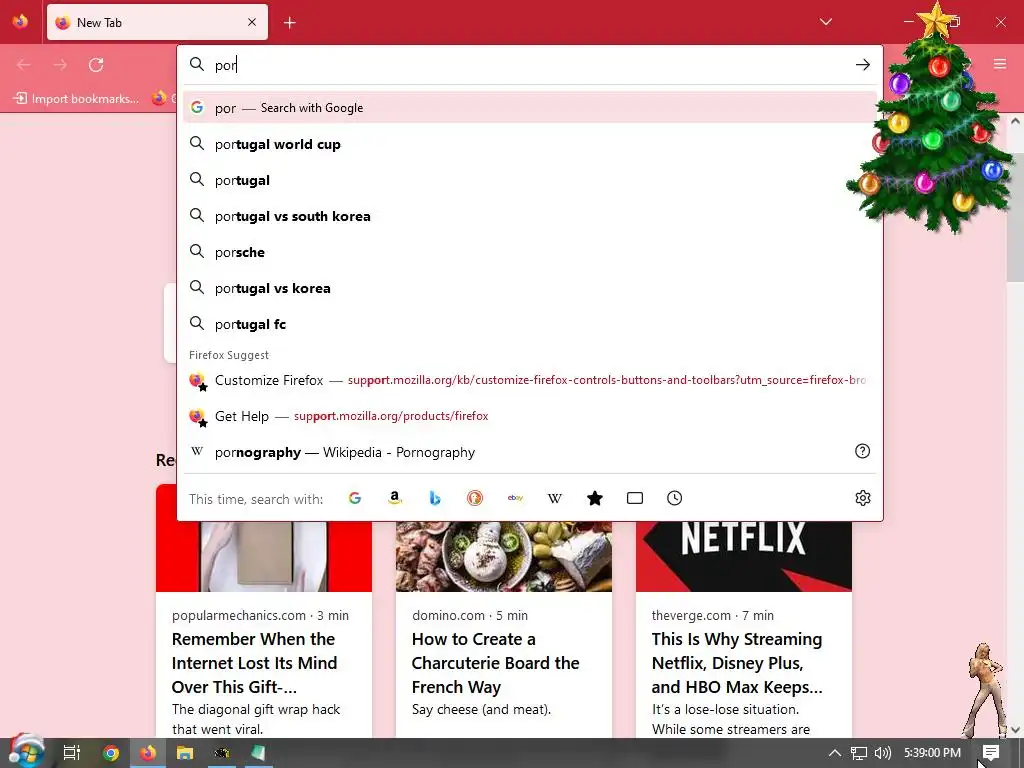Click the taskbar clock 5:39:00 PM
Screen dimensions: 1024x768
[932, 753]
